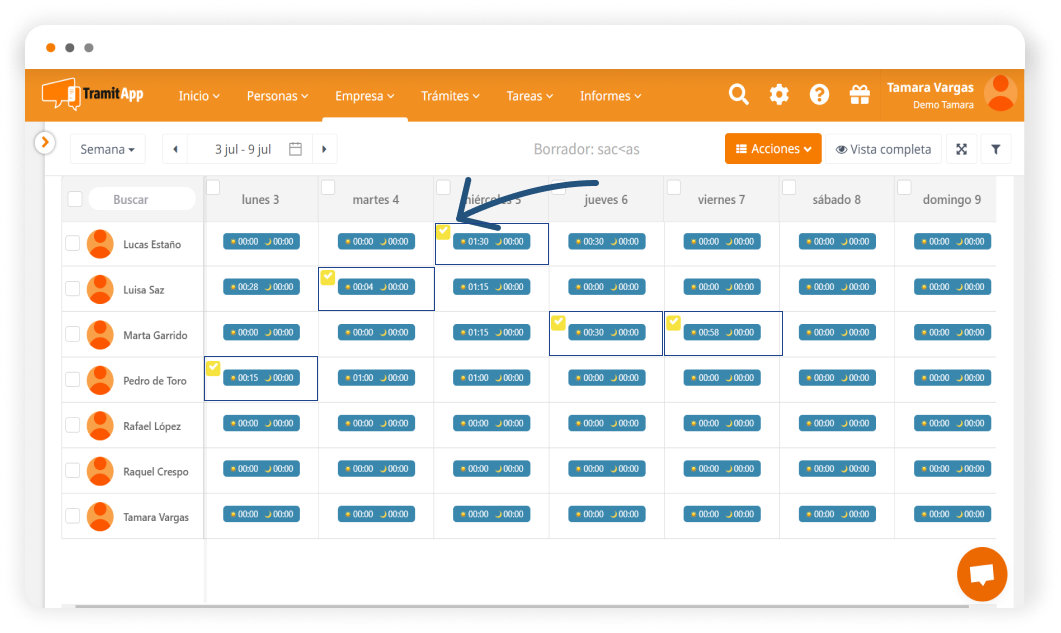Click the Buscar search field

pyautogui.click(x=142, y=199)
